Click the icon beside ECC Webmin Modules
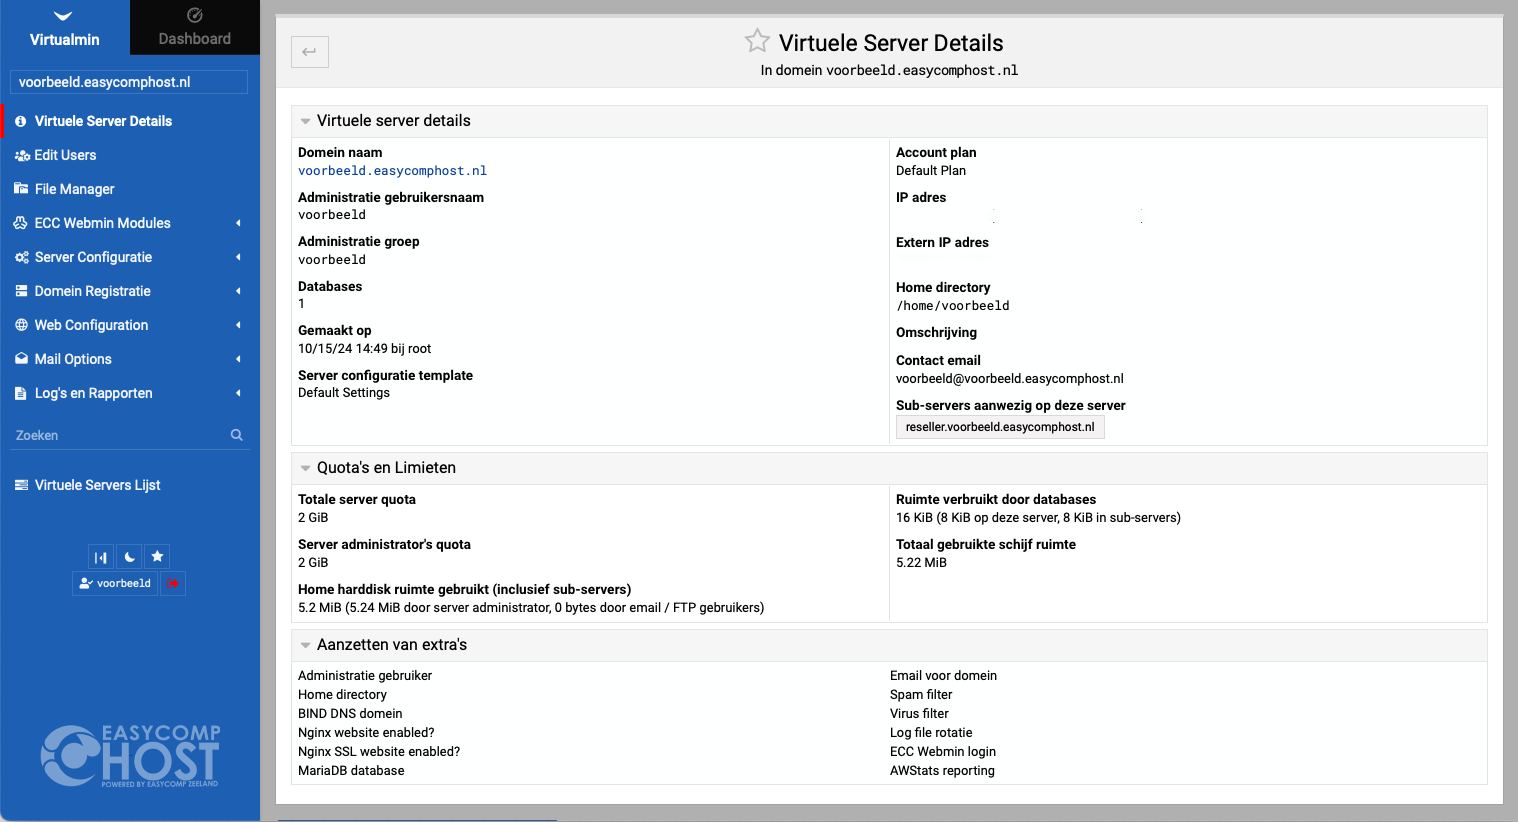 point(21,223)
